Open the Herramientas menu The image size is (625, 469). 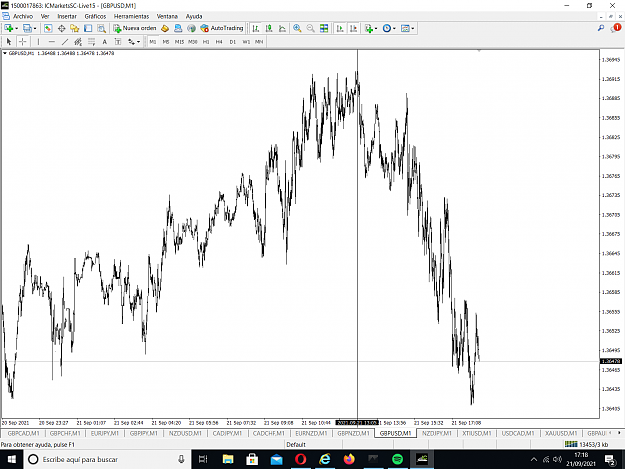(131, 16)
